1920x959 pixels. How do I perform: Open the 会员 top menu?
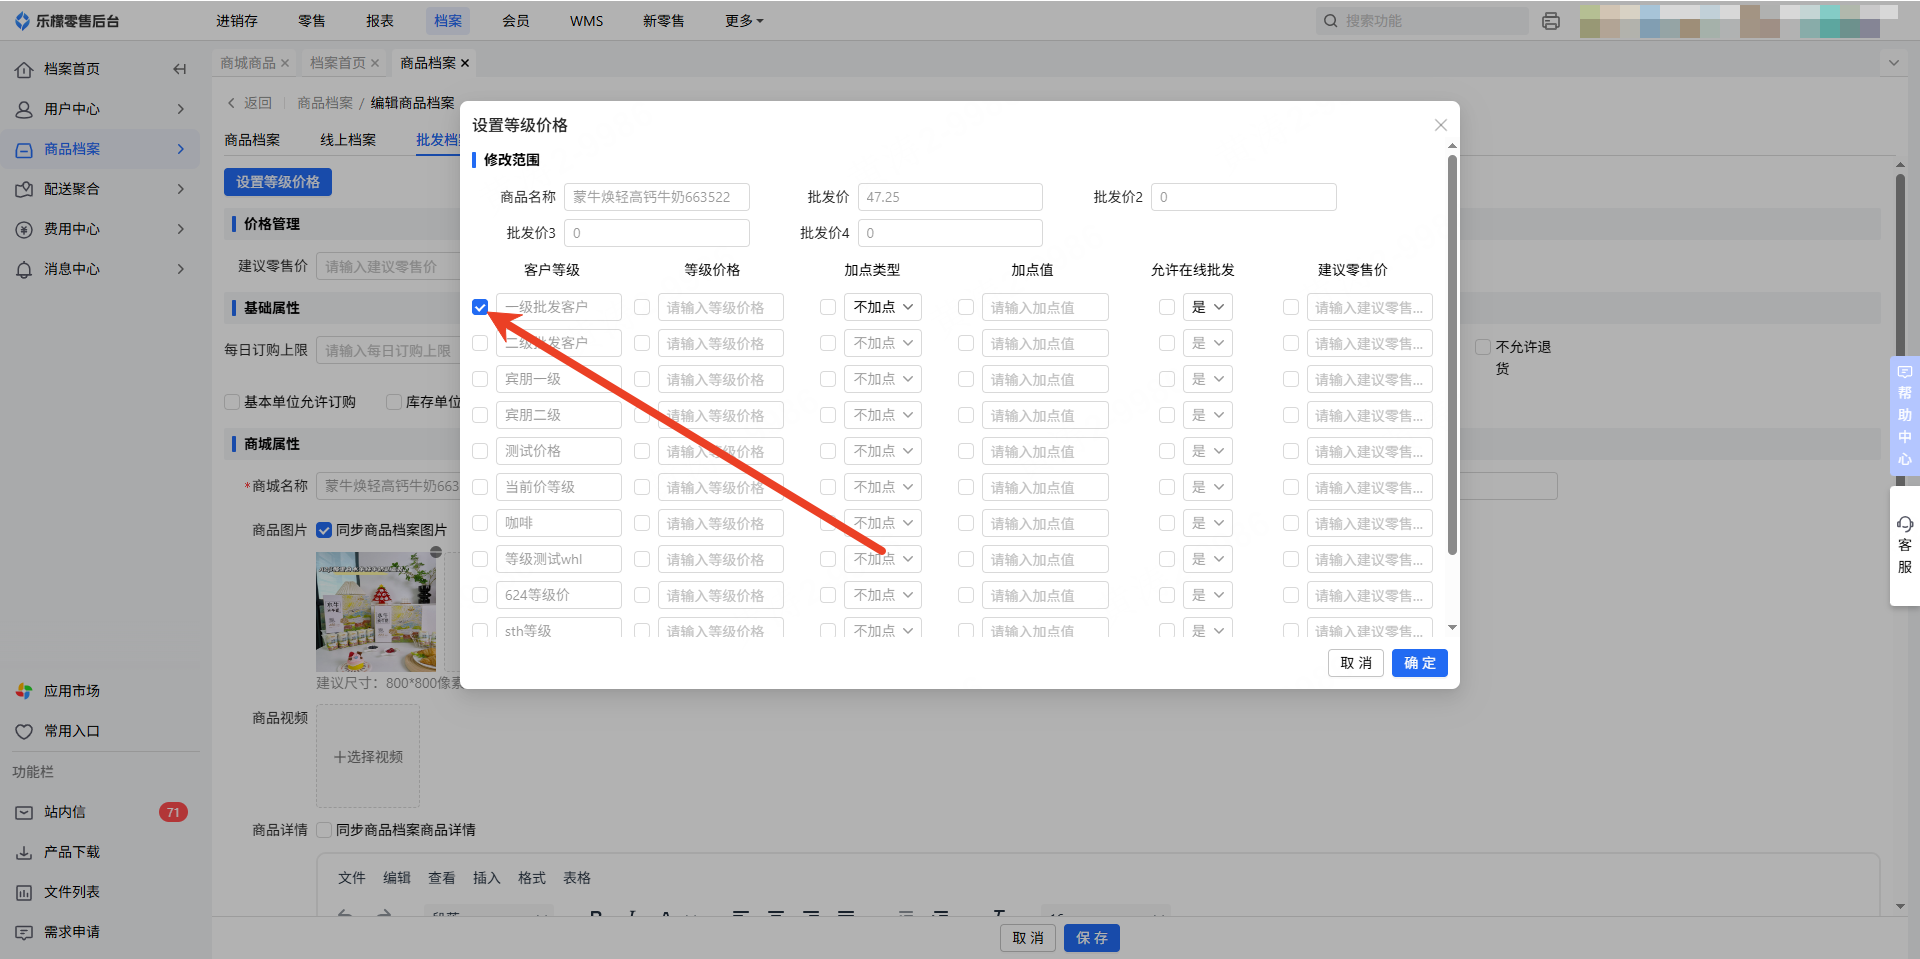pos(516,21)
